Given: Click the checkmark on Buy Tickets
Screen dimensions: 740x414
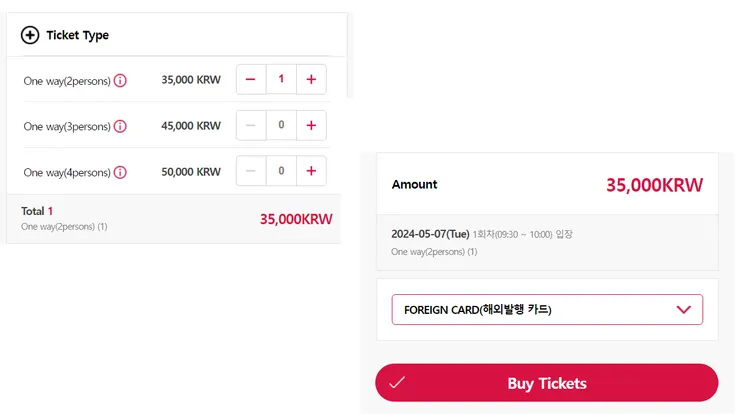Looking at the screenshot, I should click(x=397, y=383).
